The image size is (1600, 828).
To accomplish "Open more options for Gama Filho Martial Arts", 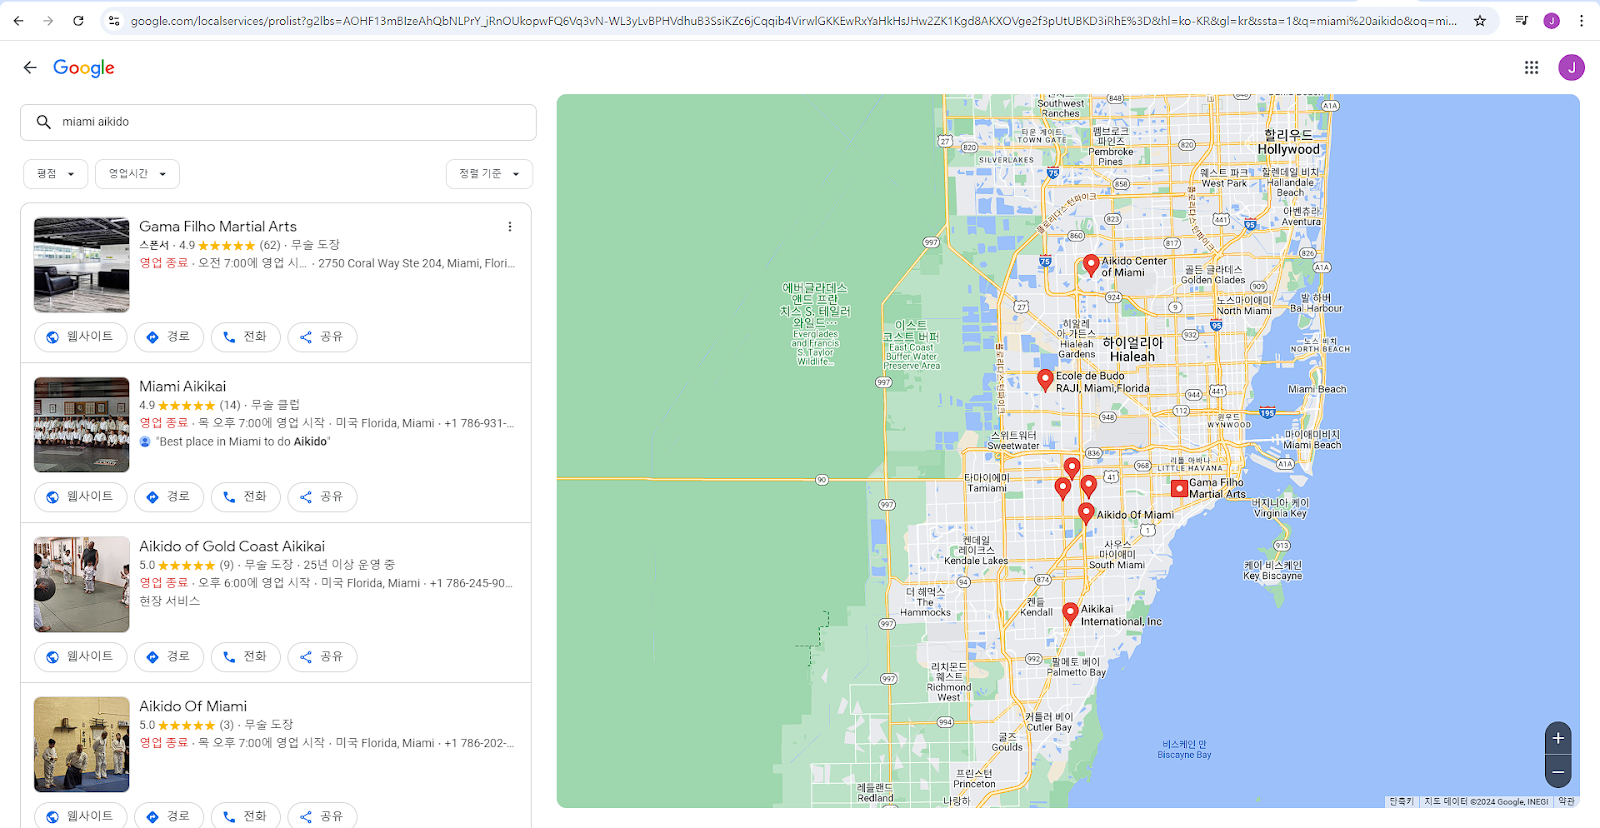I will coord(510,227).
